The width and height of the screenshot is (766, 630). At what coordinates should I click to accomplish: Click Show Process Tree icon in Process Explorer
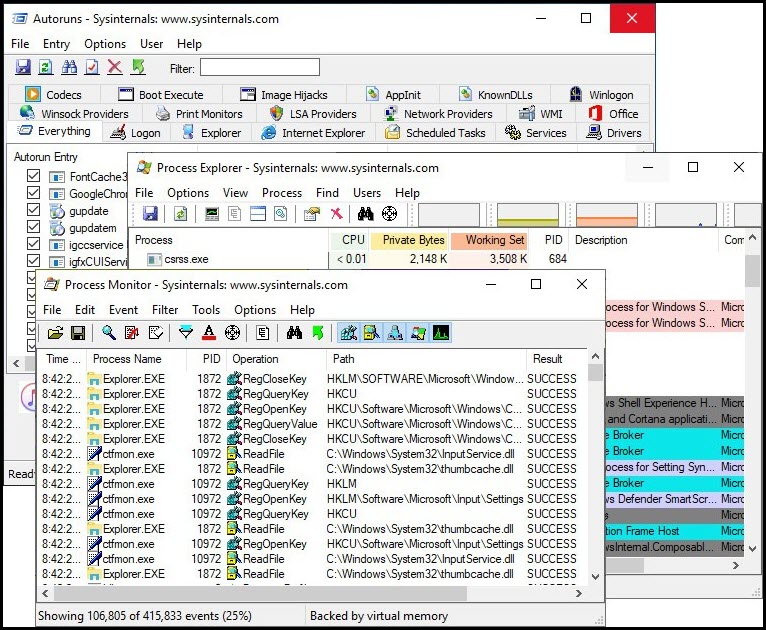click(x=234, y=214)
